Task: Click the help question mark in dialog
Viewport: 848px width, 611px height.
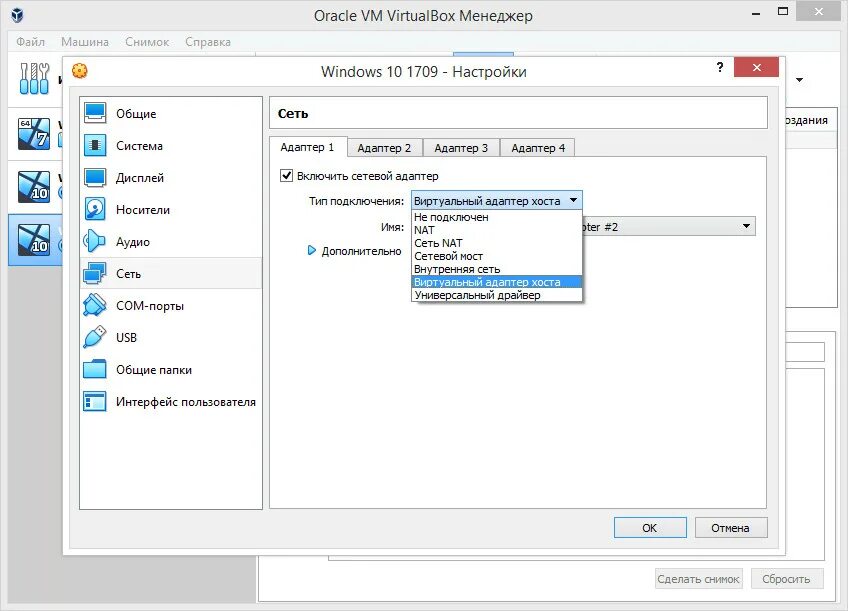Action: 720,67
